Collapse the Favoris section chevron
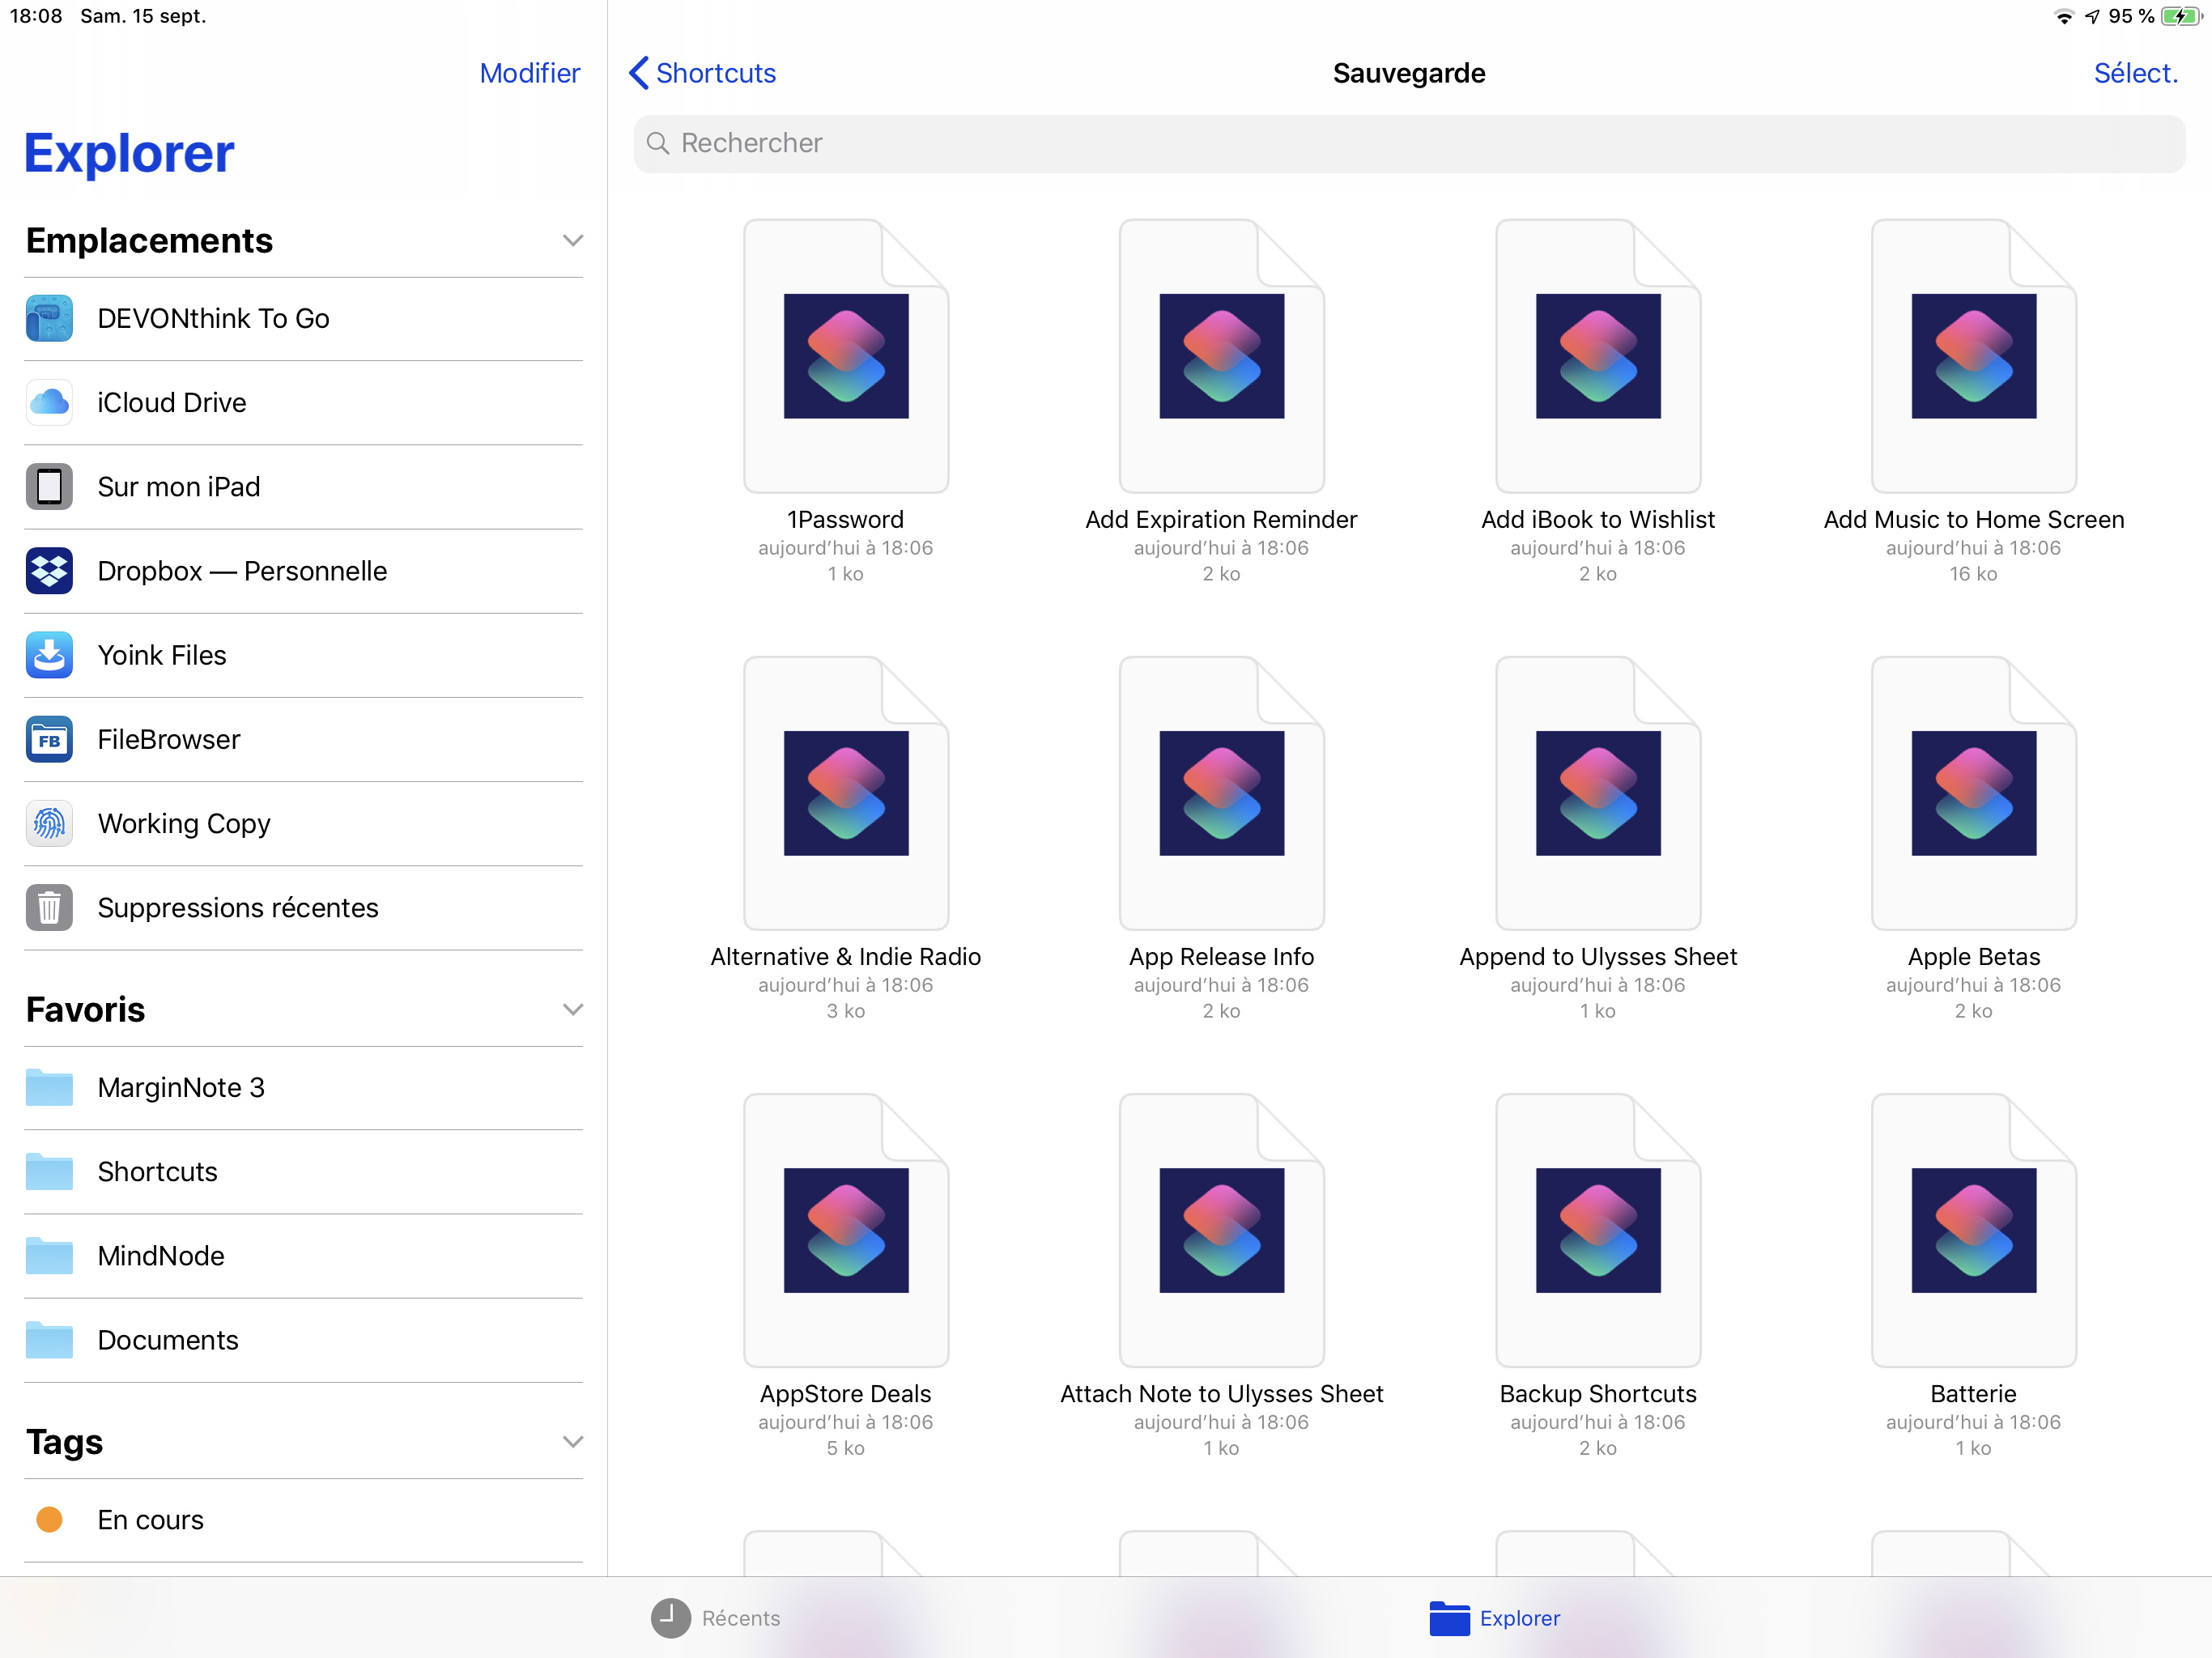The height and width of the screenshot is (1658, 2212). pos(572,1009)
